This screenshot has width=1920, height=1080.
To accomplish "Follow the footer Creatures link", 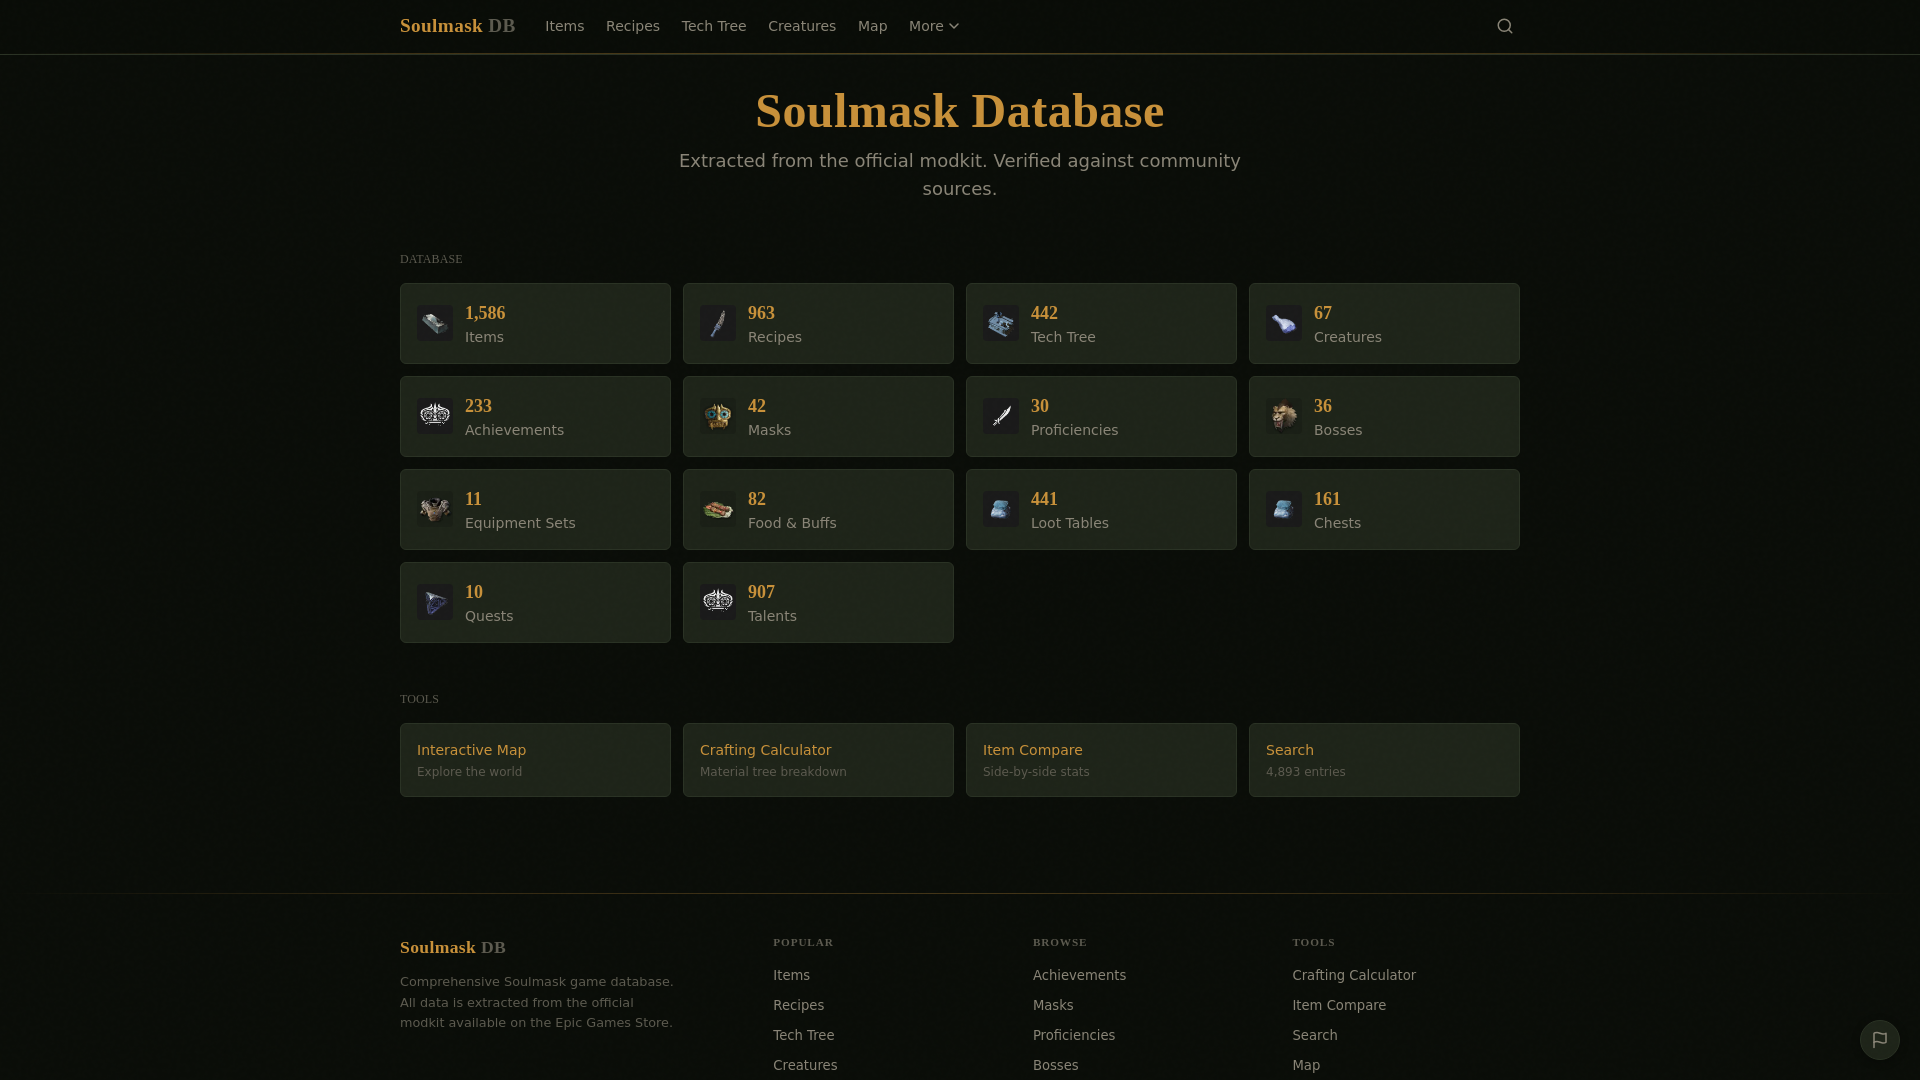I will tap(805, 1065).
